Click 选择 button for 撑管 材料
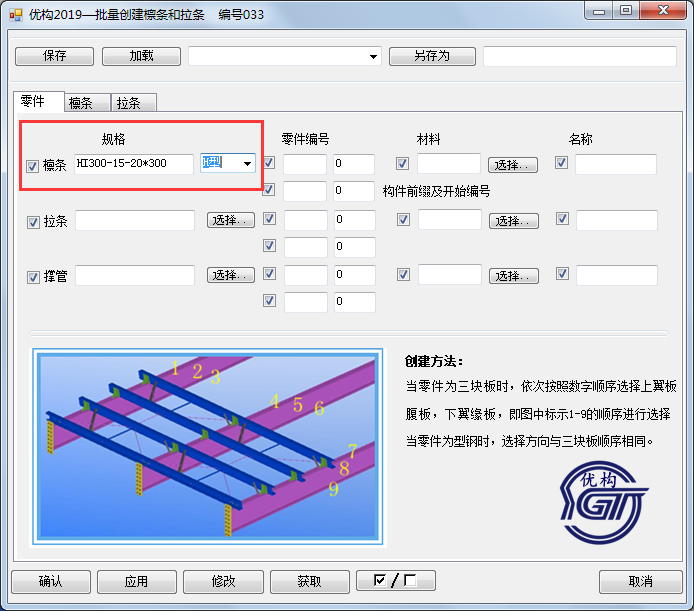Image resolution: width=694 pixels, height=611 pixels. 513,276
